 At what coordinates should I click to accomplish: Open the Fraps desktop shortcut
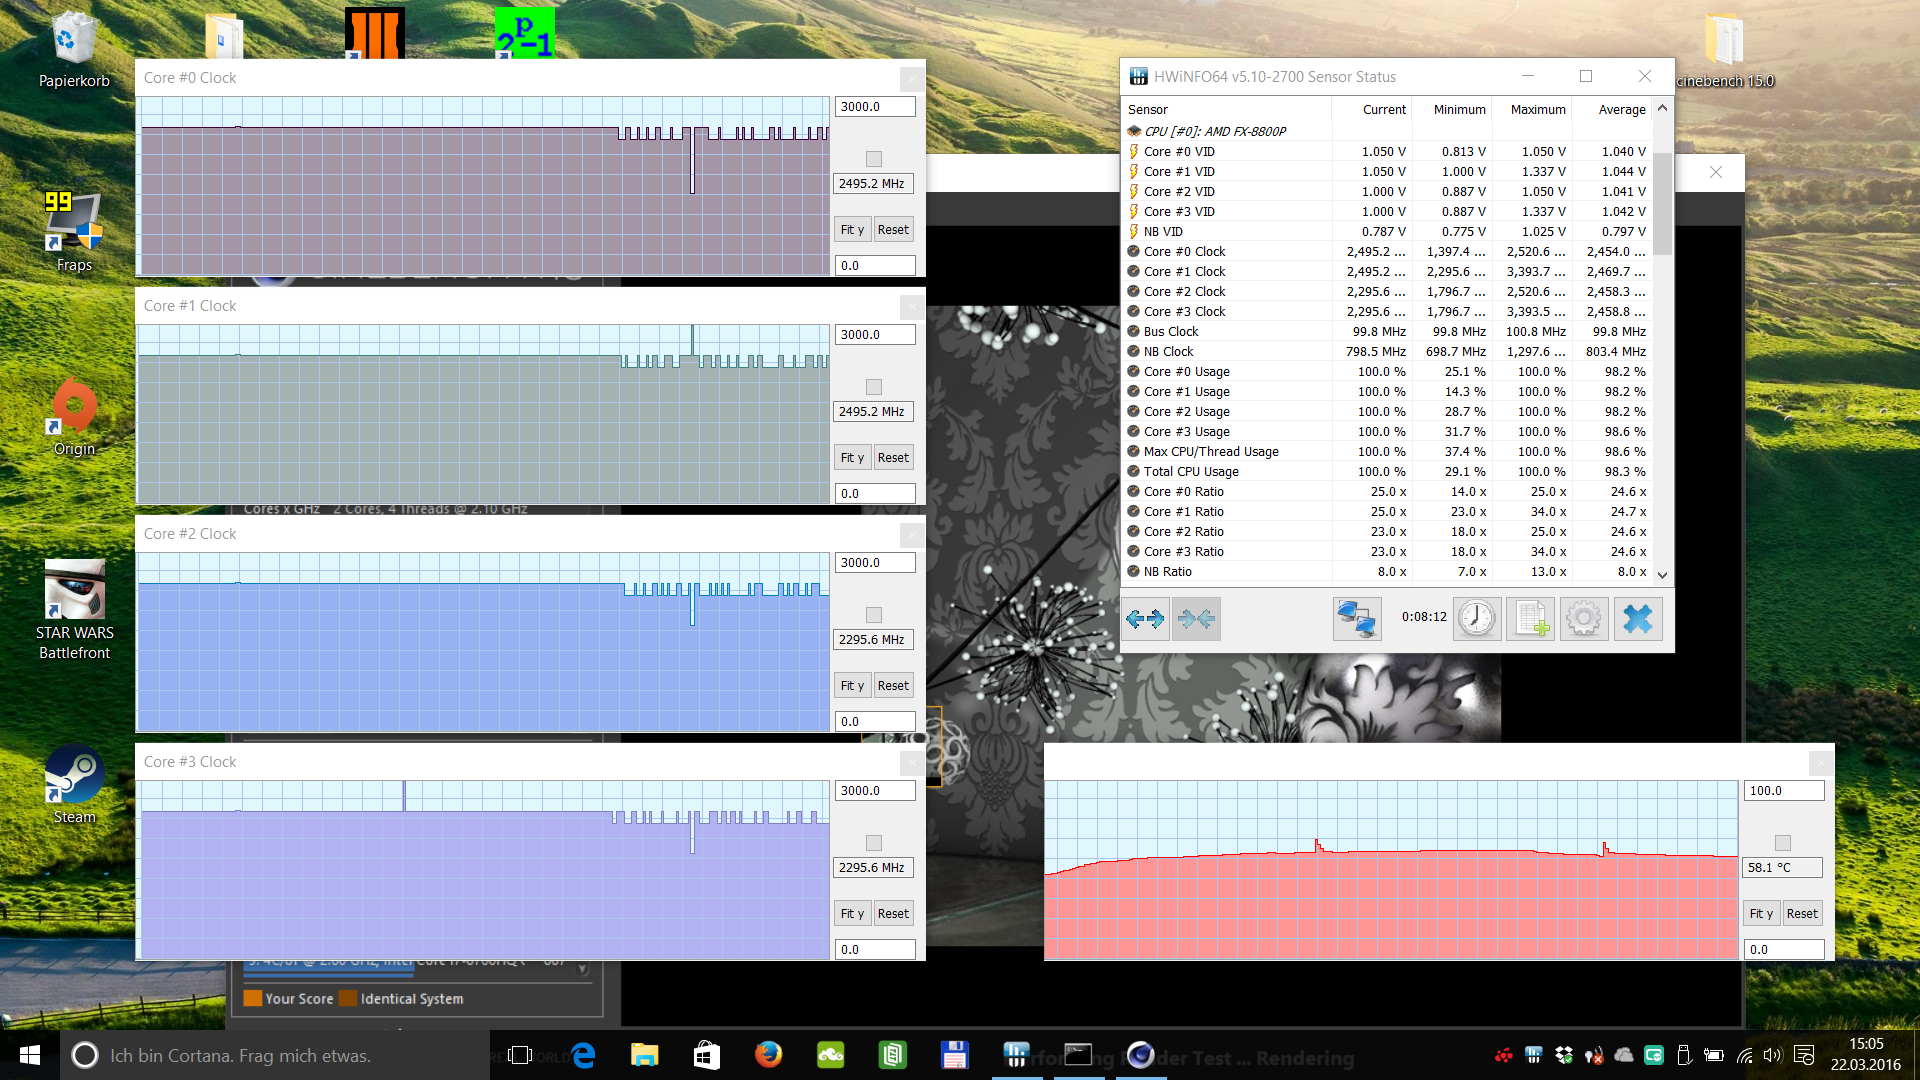pyautogui.click(x=74, y=231)
